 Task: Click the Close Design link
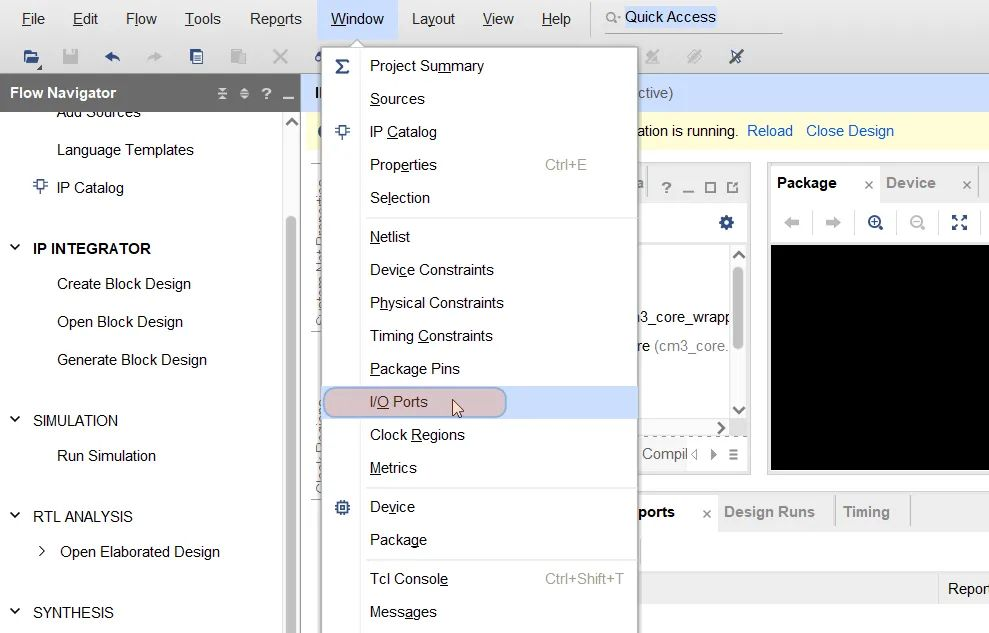click(x=850, y=131)
